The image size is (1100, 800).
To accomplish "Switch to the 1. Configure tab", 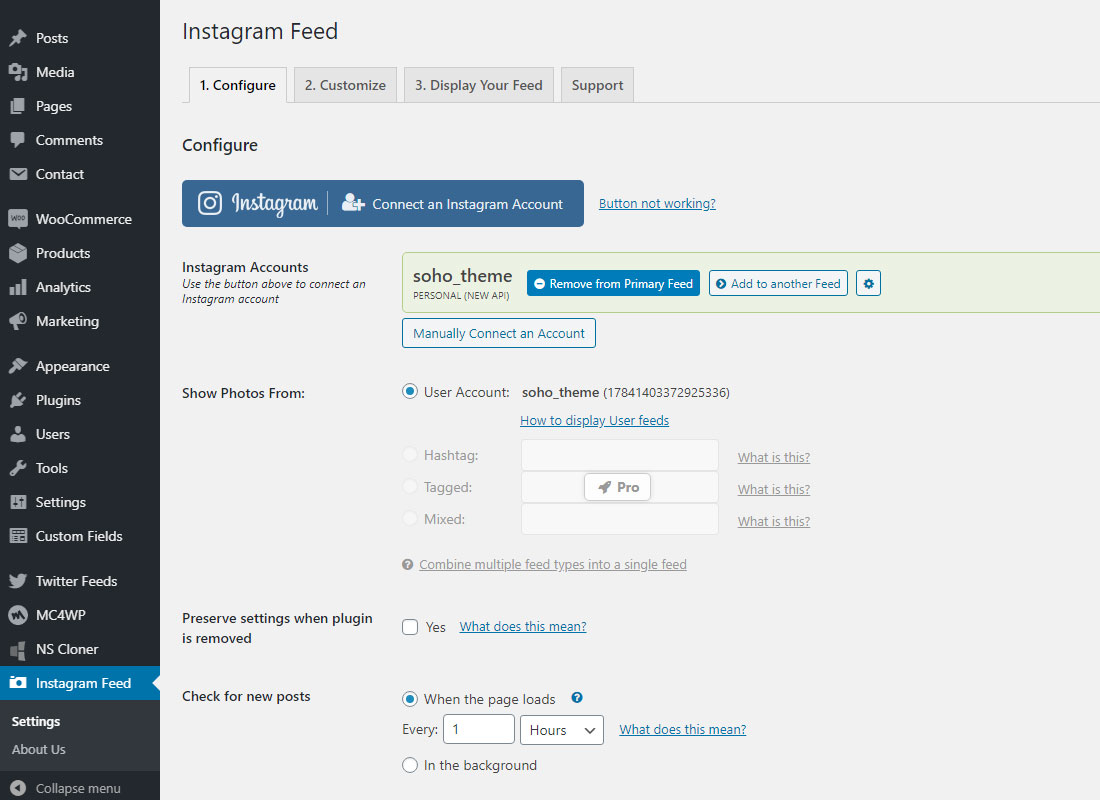I will [238, 85].
